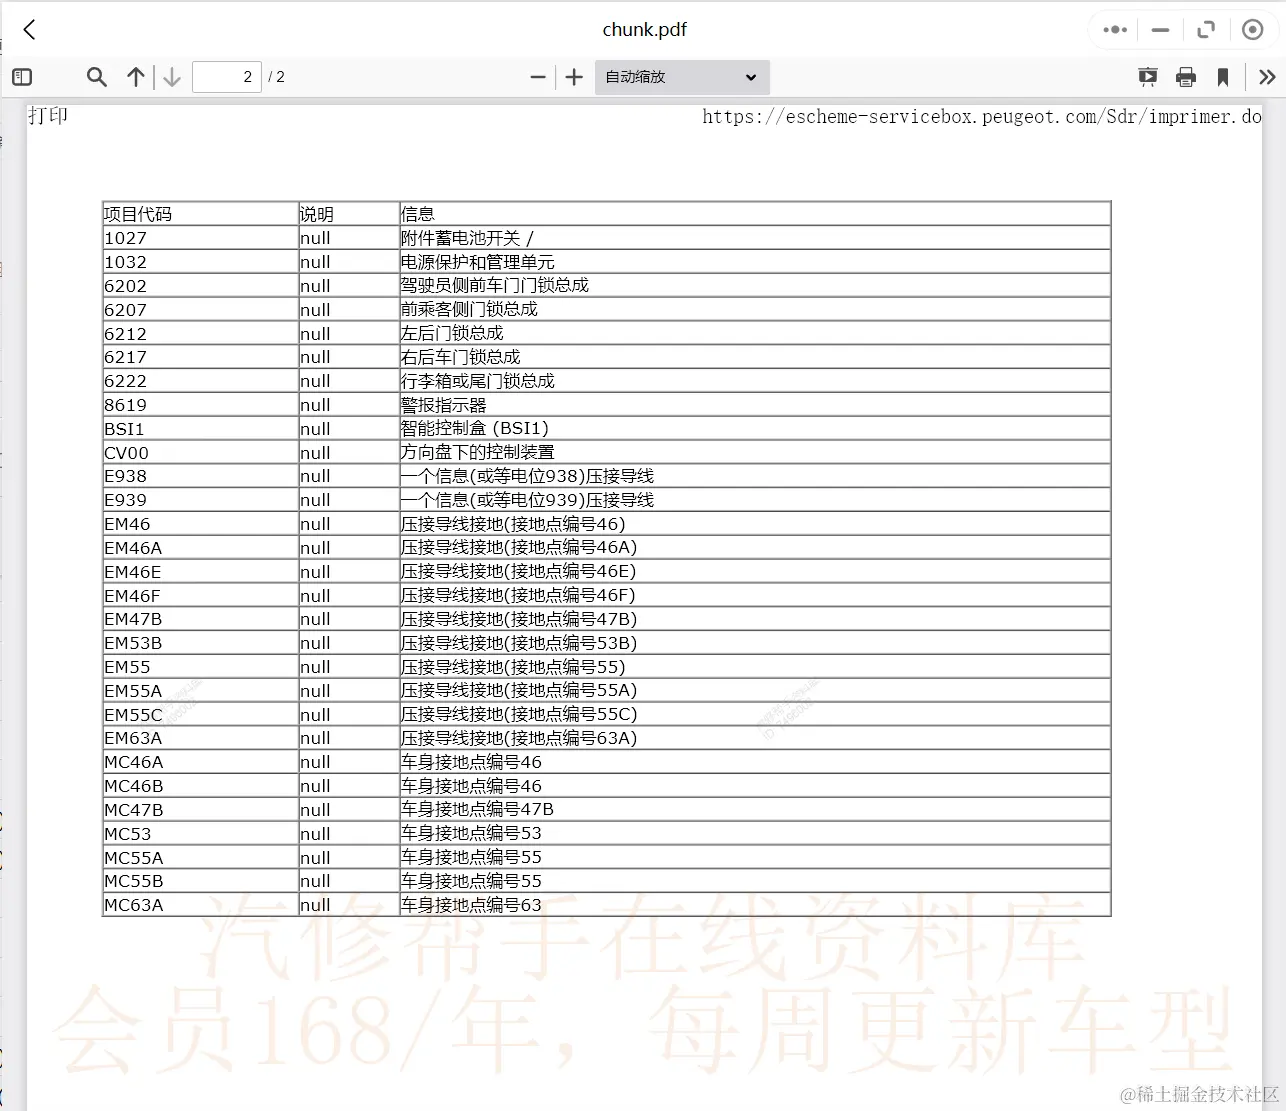Click the circular target icon top right
Screen dimensions: 1286x1111
coord(1252,29)
